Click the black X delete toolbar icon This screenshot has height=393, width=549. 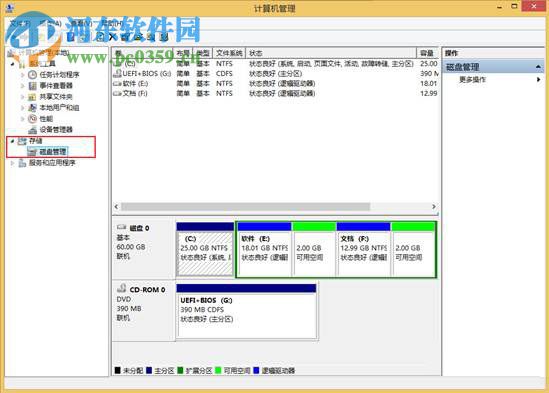(112, 37)
